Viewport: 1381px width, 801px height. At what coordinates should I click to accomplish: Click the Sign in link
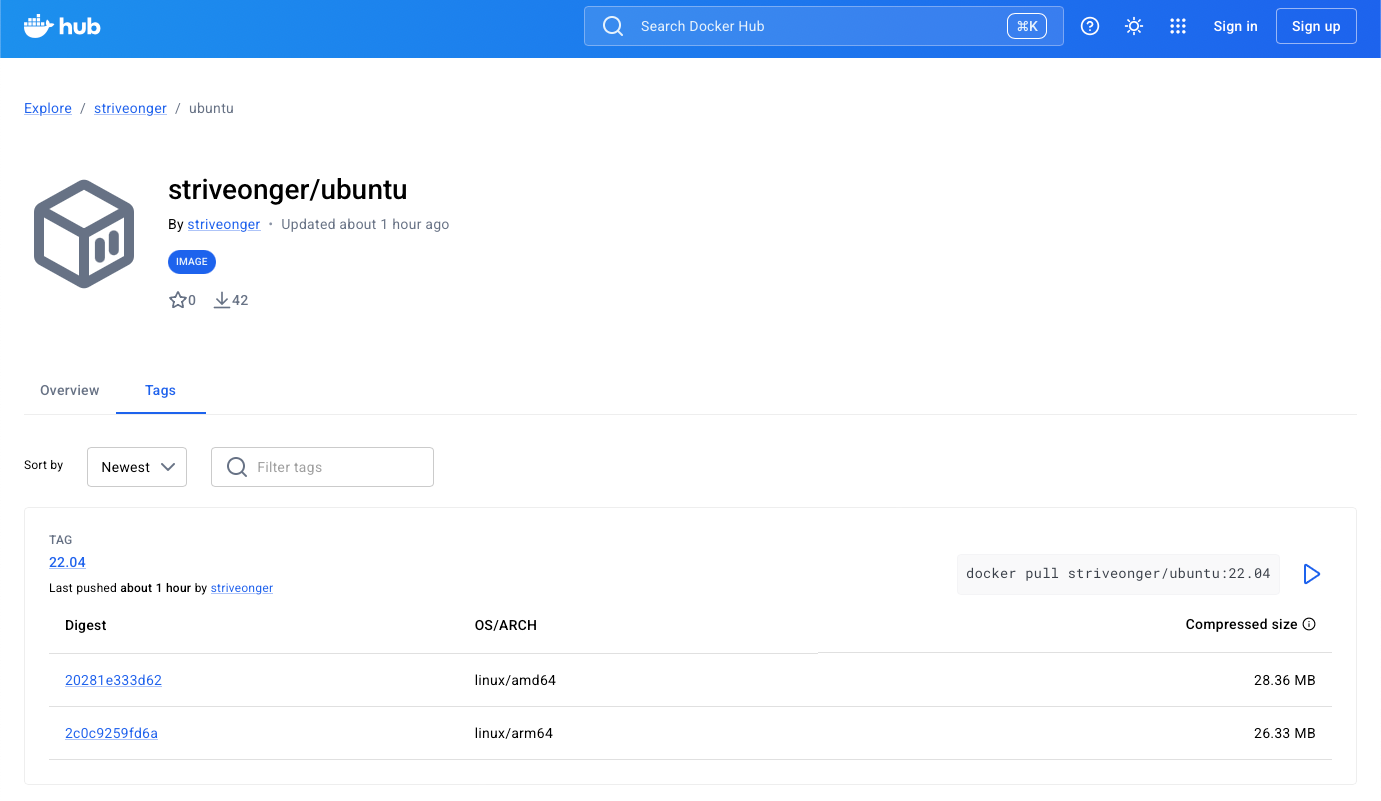(1235, 27)
